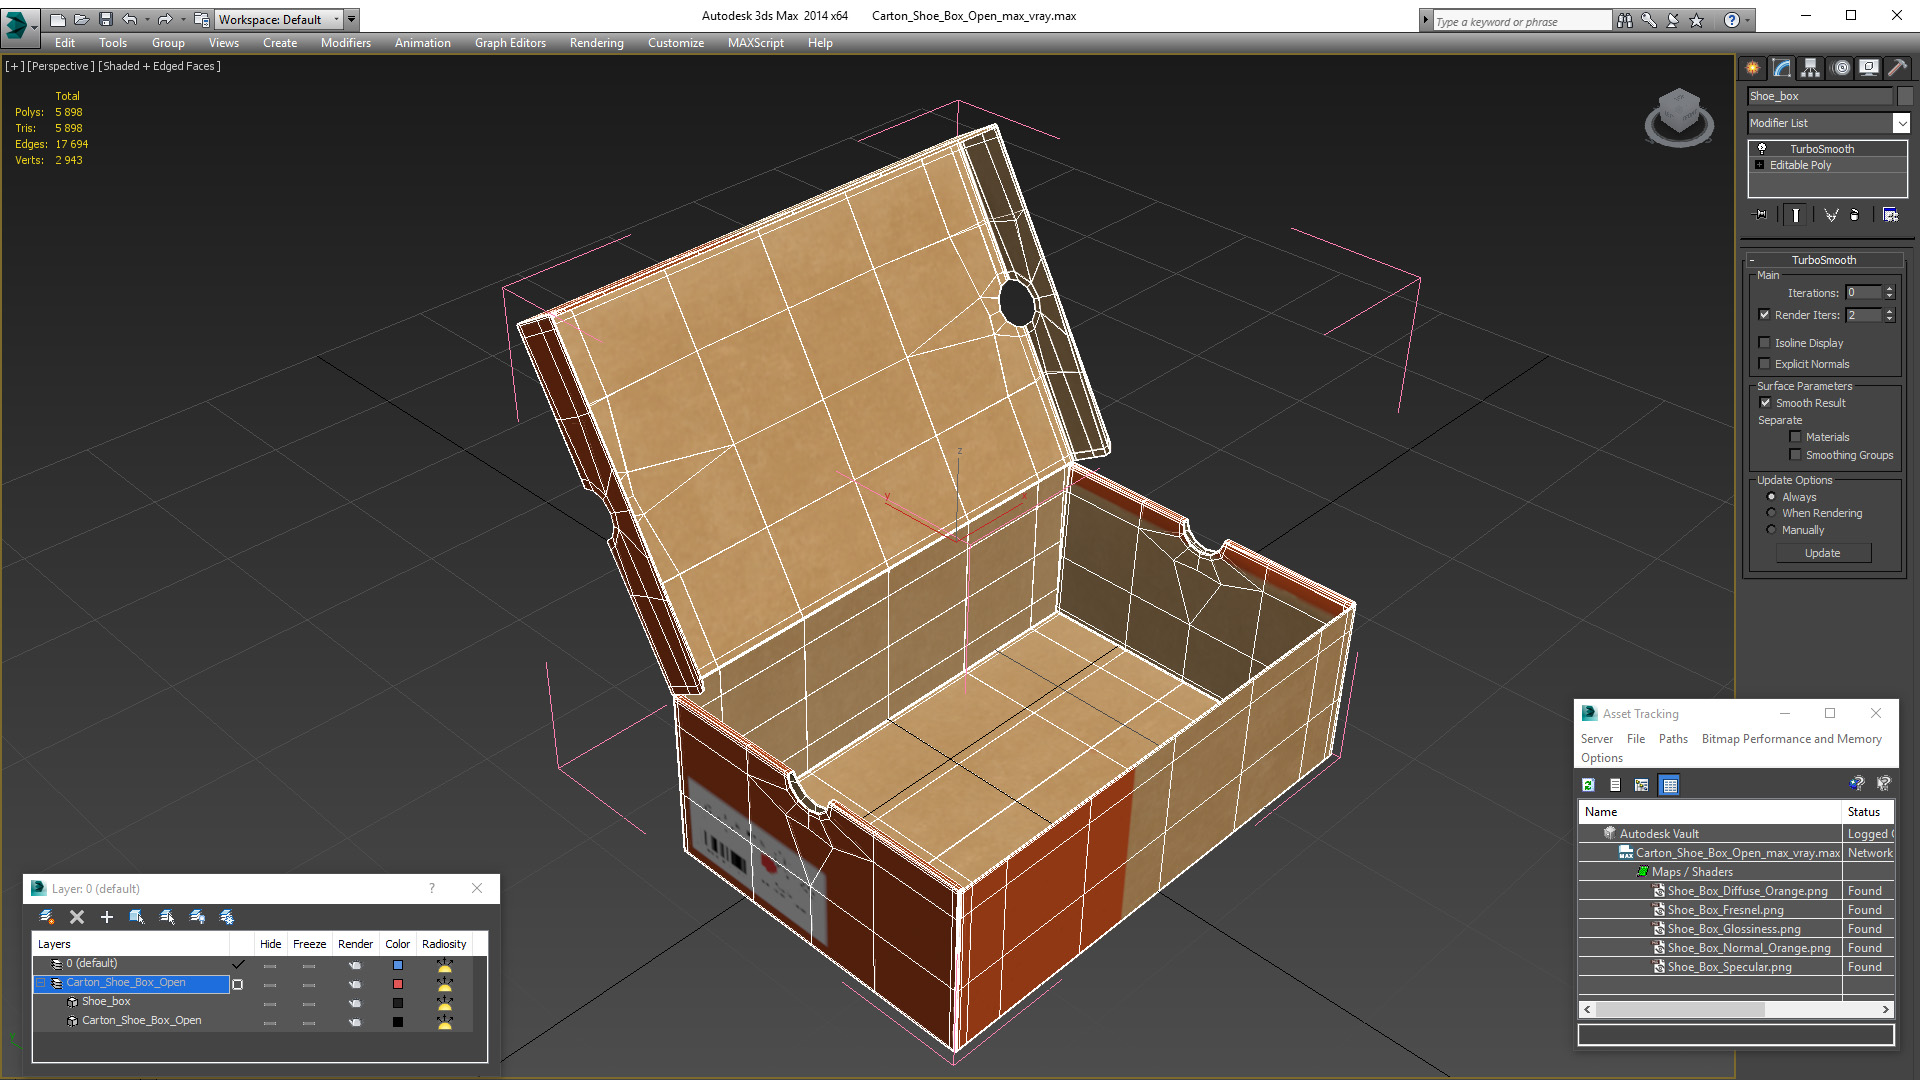Click the Redo arrow icon
This screenshot has height=1080, width=1920.
[x=165, y=19]
